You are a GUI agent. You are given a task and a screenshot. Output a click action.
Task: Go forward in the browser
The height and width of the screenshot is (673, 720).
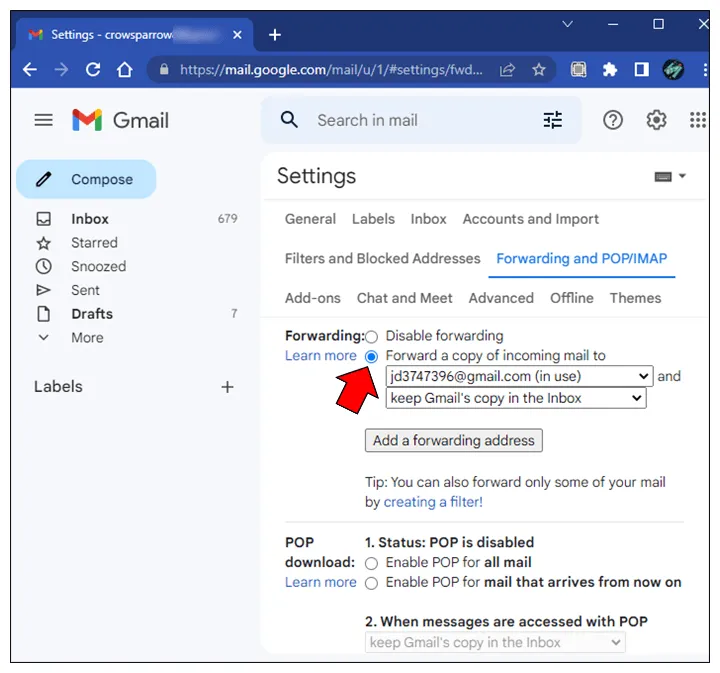coord(61,70)
